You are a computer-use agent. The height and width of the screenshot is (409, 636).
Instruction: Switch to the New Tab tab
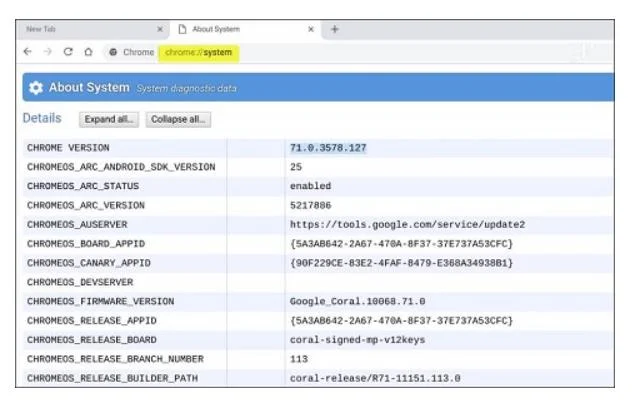click(x=92, y=29)
